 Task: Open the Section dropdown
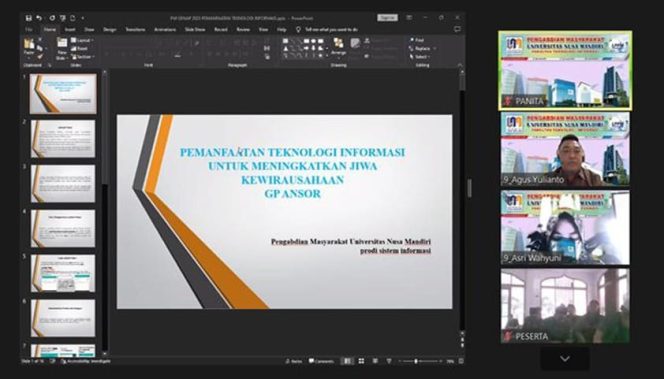coord(82,57)
